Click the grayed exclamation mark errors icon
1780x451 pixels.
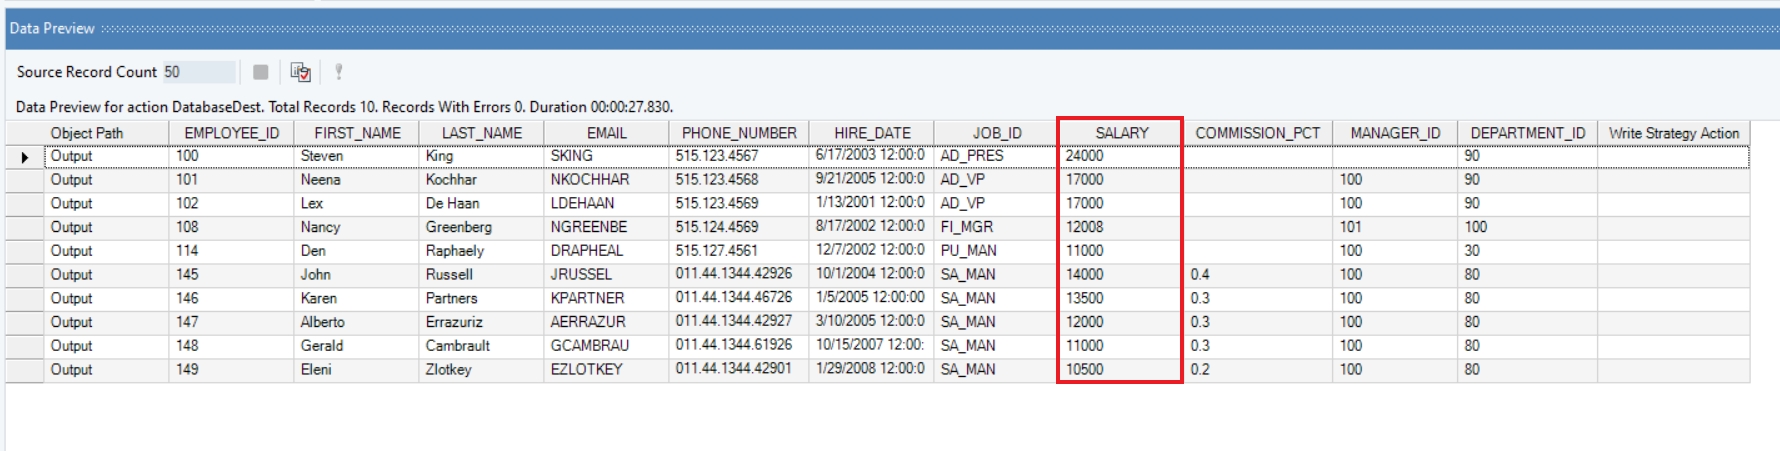[339, 72]
